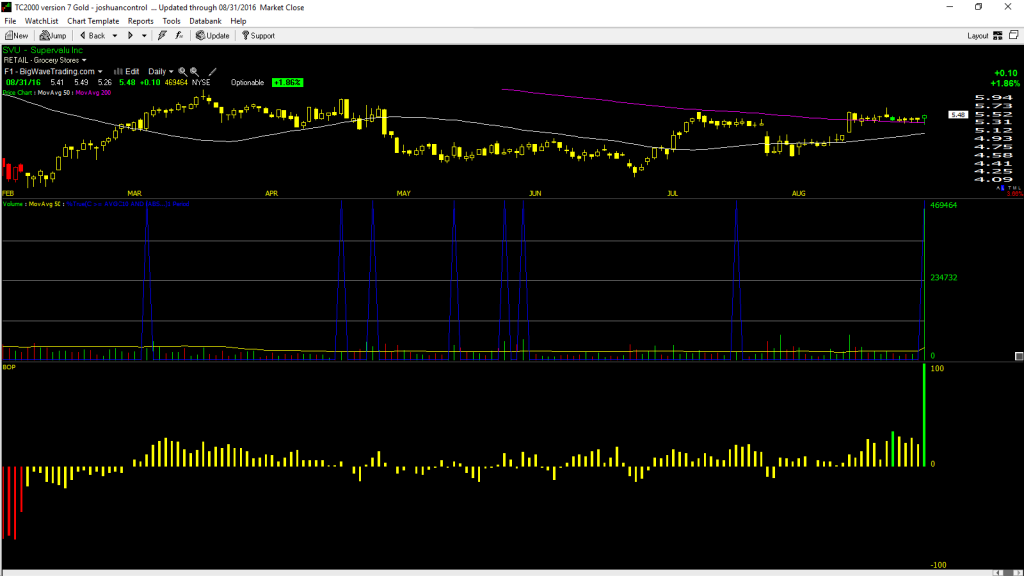Expand the RETAIL - Grocery Stores dropdown
This screenshot has height=576, width=1024.
click(x=45, y=60)
